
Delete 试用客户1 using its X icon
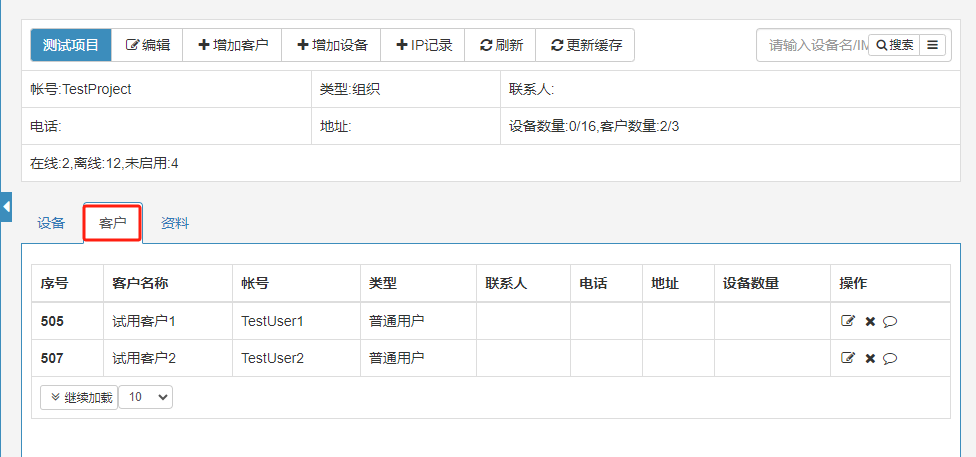pos(870,321)
